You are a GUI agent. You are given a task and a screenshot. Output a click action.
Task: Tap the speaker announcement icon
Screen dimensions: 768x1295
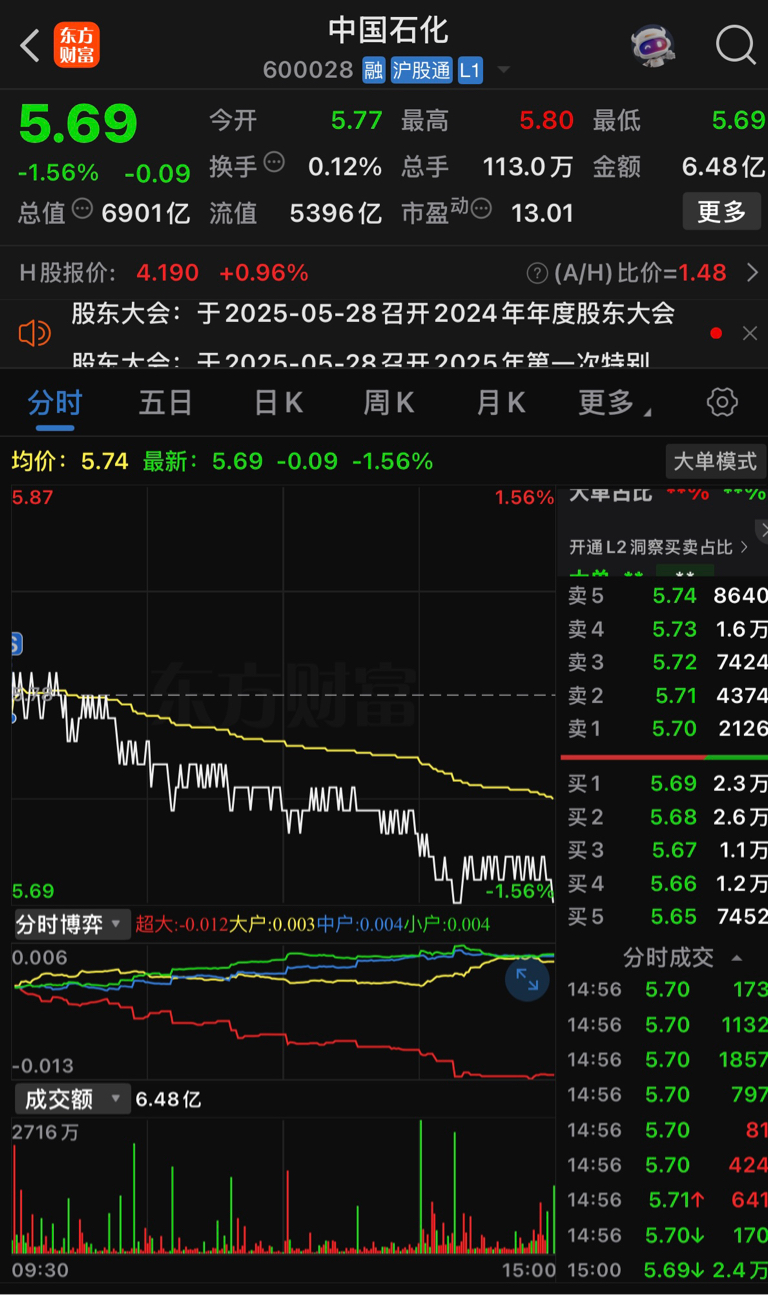tap(34, 333)
